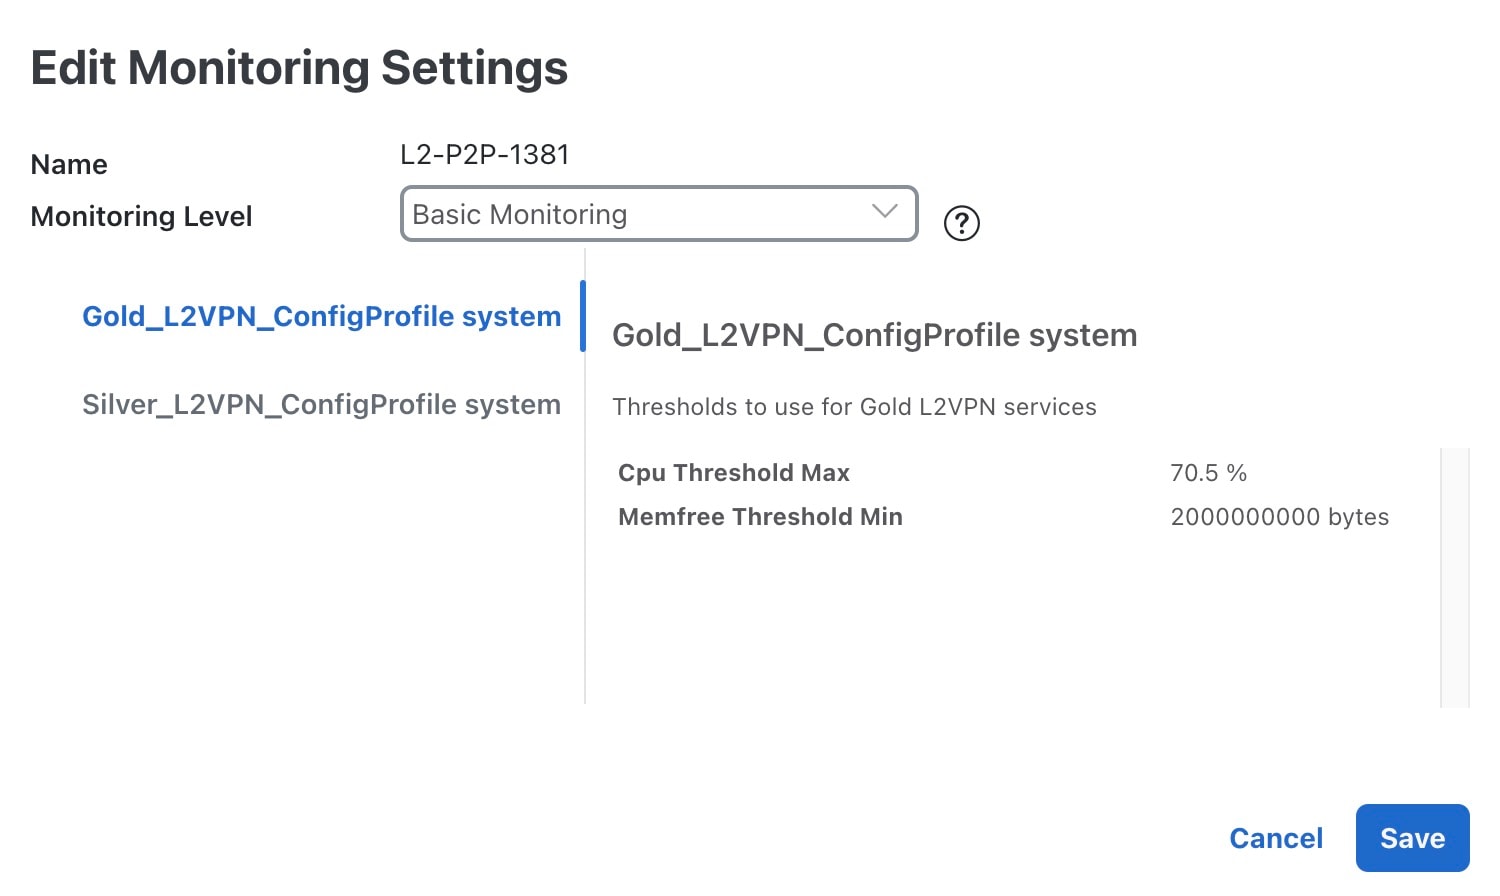This screenshot has height=896, width=1500.
Task: Click the thresholds panel vertical scrollbar
Action: tap(1454, 577)
